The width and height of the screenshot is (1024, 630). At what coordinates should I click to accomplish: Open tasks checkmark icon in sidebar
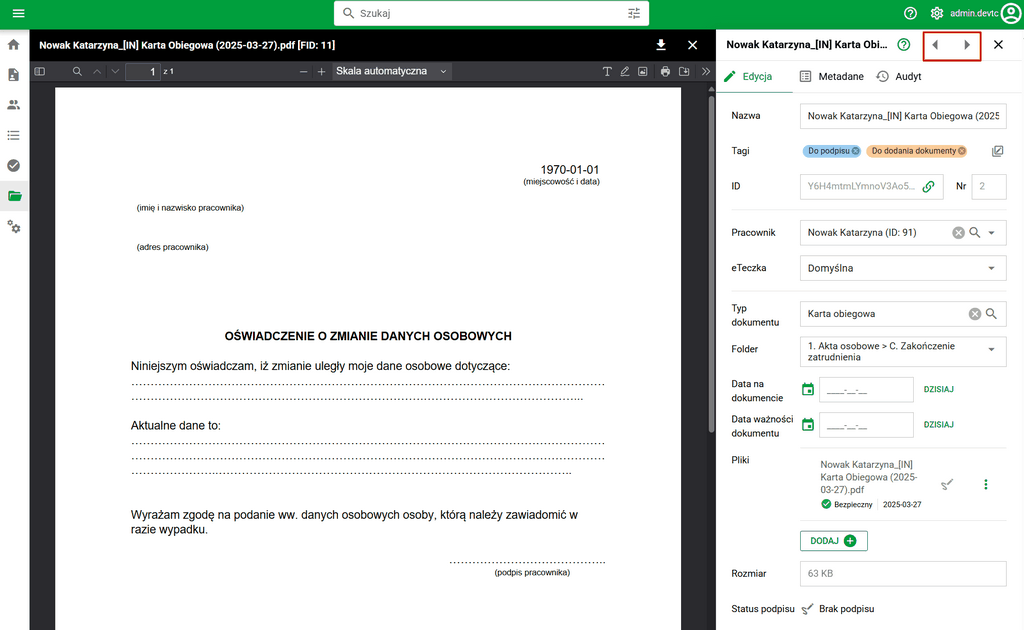pyautogui.click(x=14, y=166)
